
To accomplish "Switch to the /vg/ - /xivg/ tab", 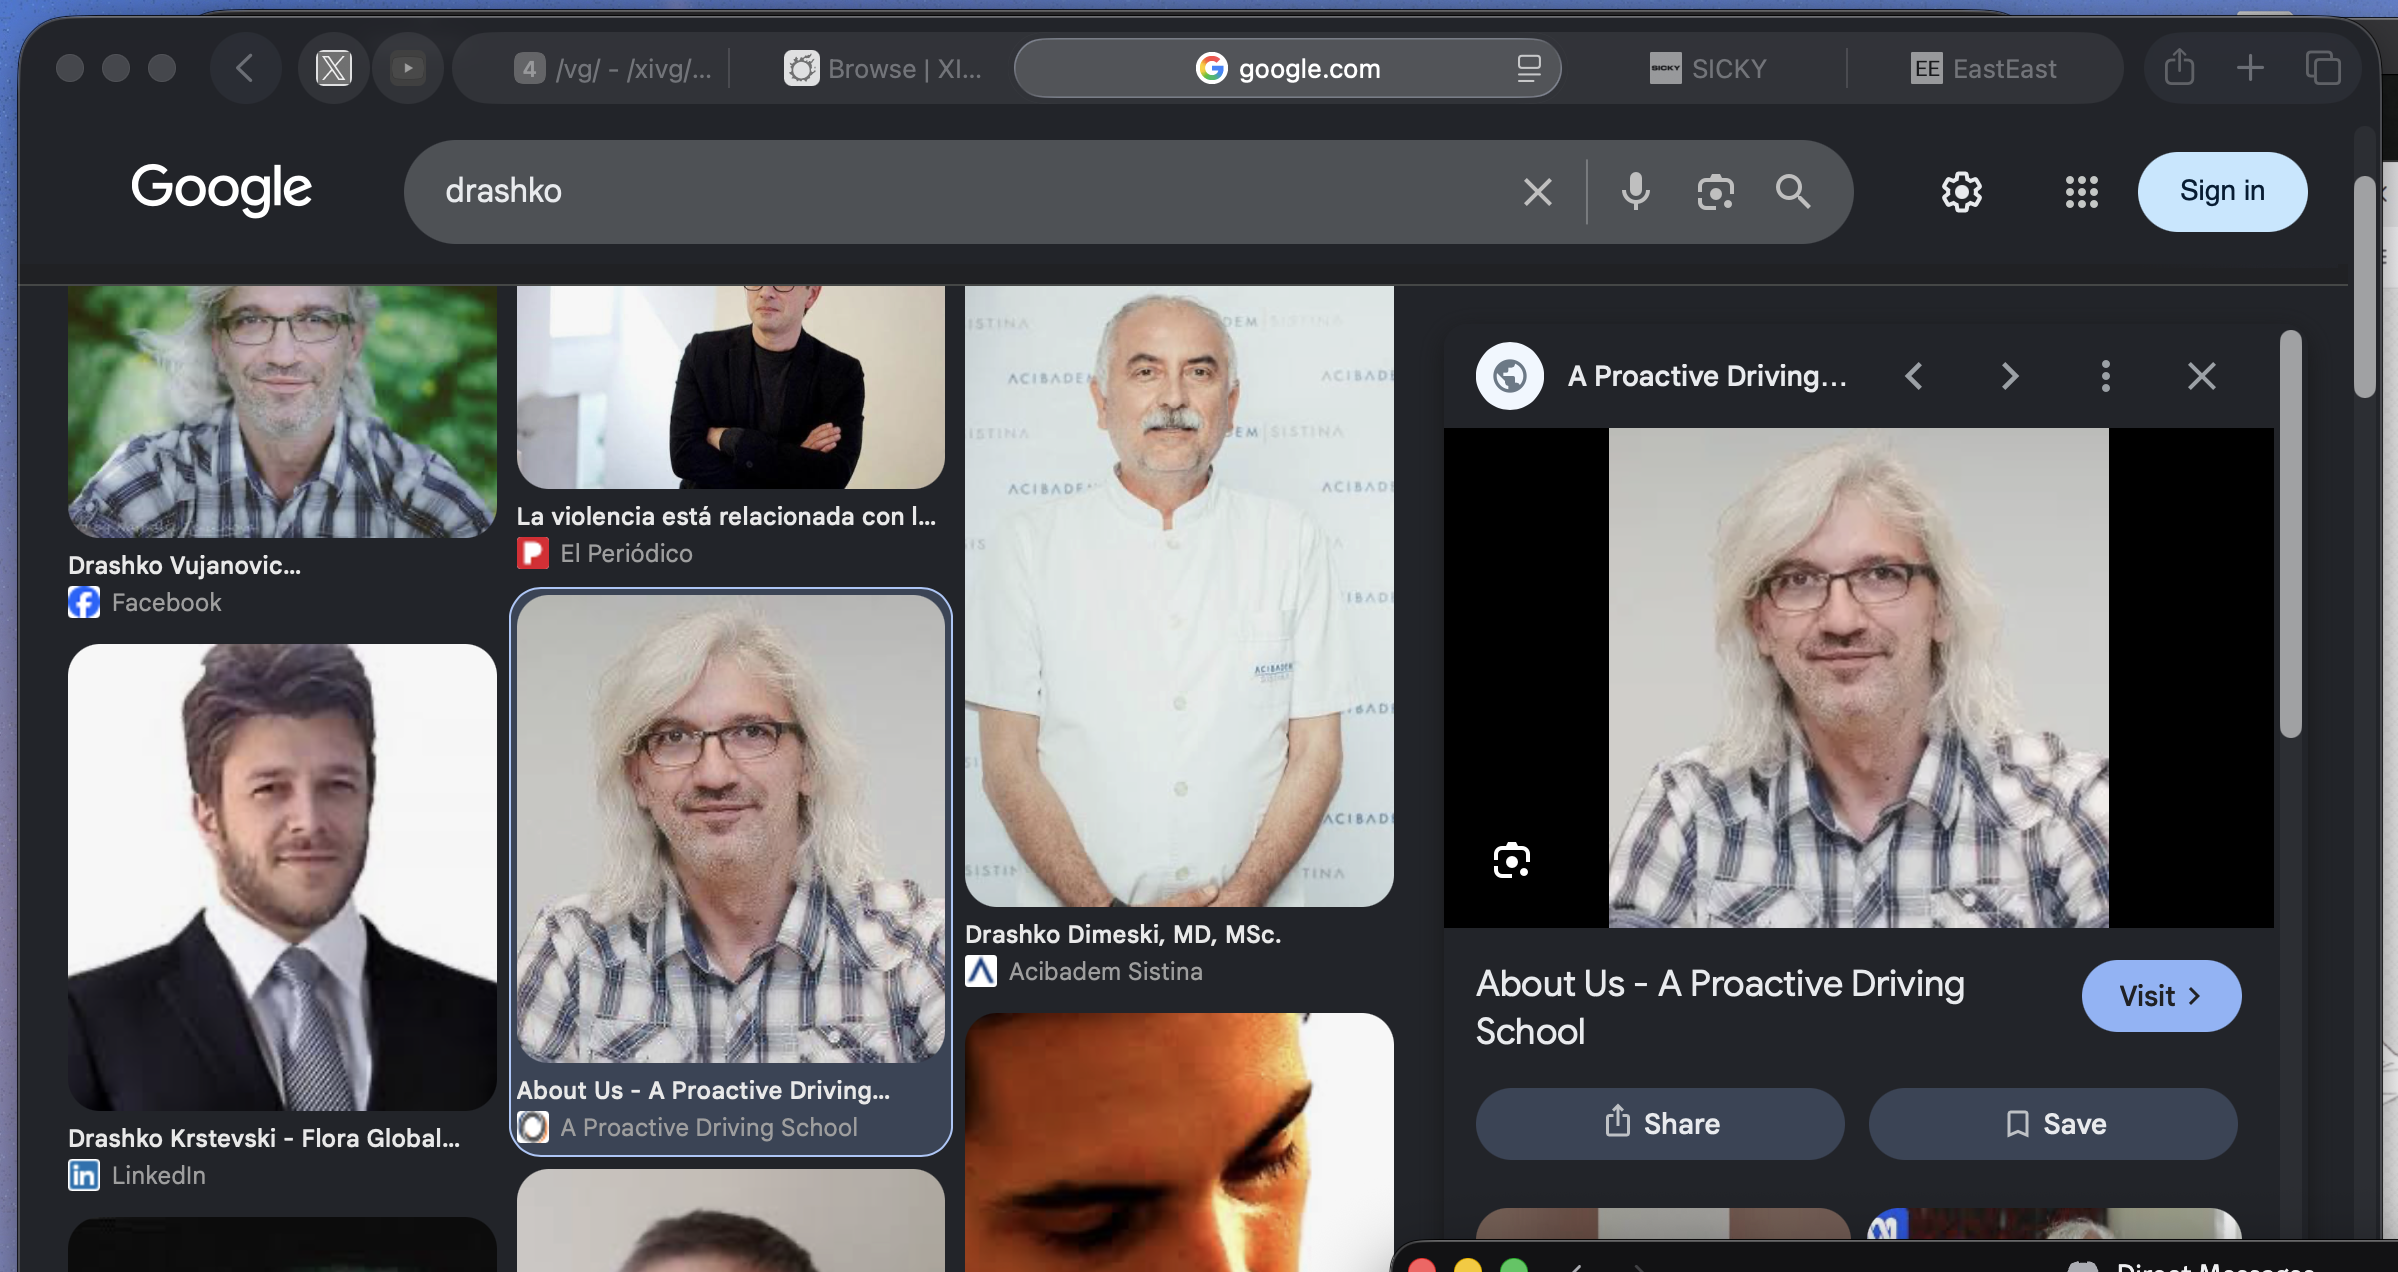I will point(612,68).
